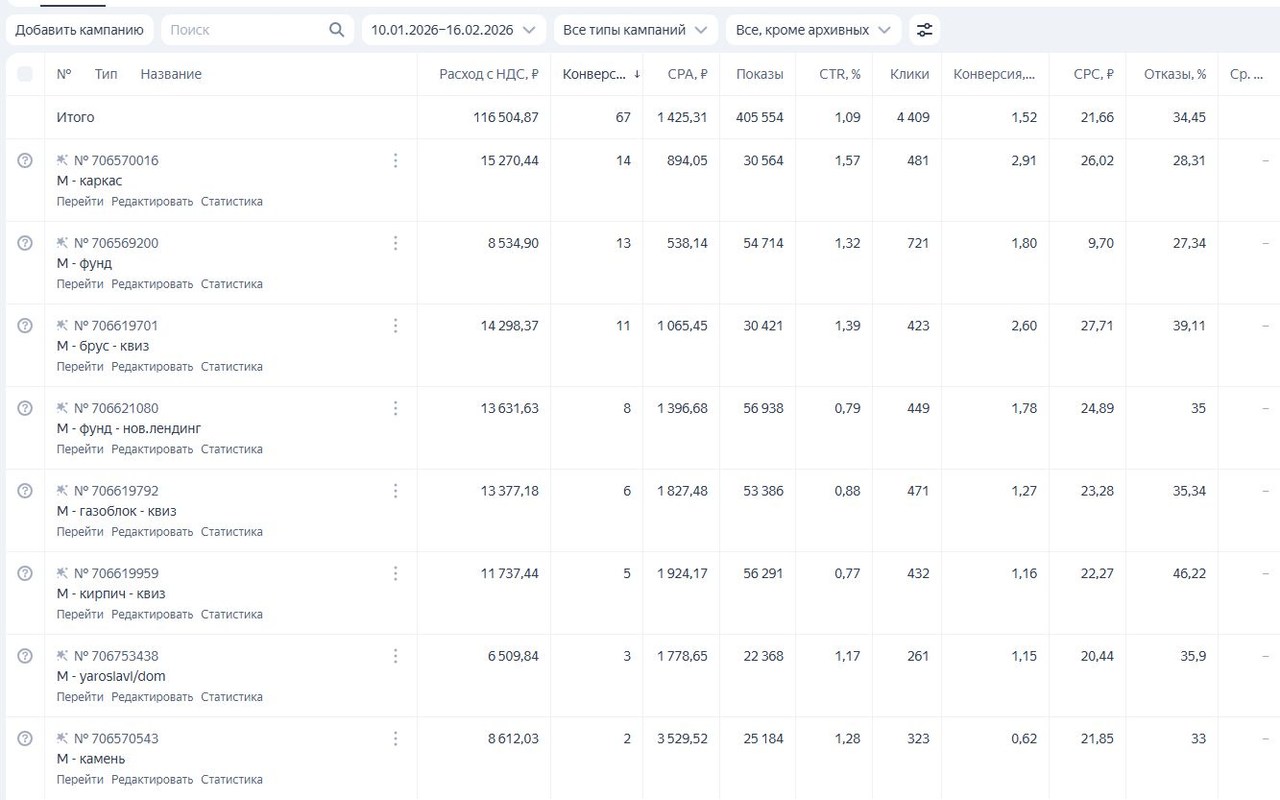Sort table by Расход с НДС column
This screenshot has height=800, width=1280.
pyautogui.click(x=489, y=74)
